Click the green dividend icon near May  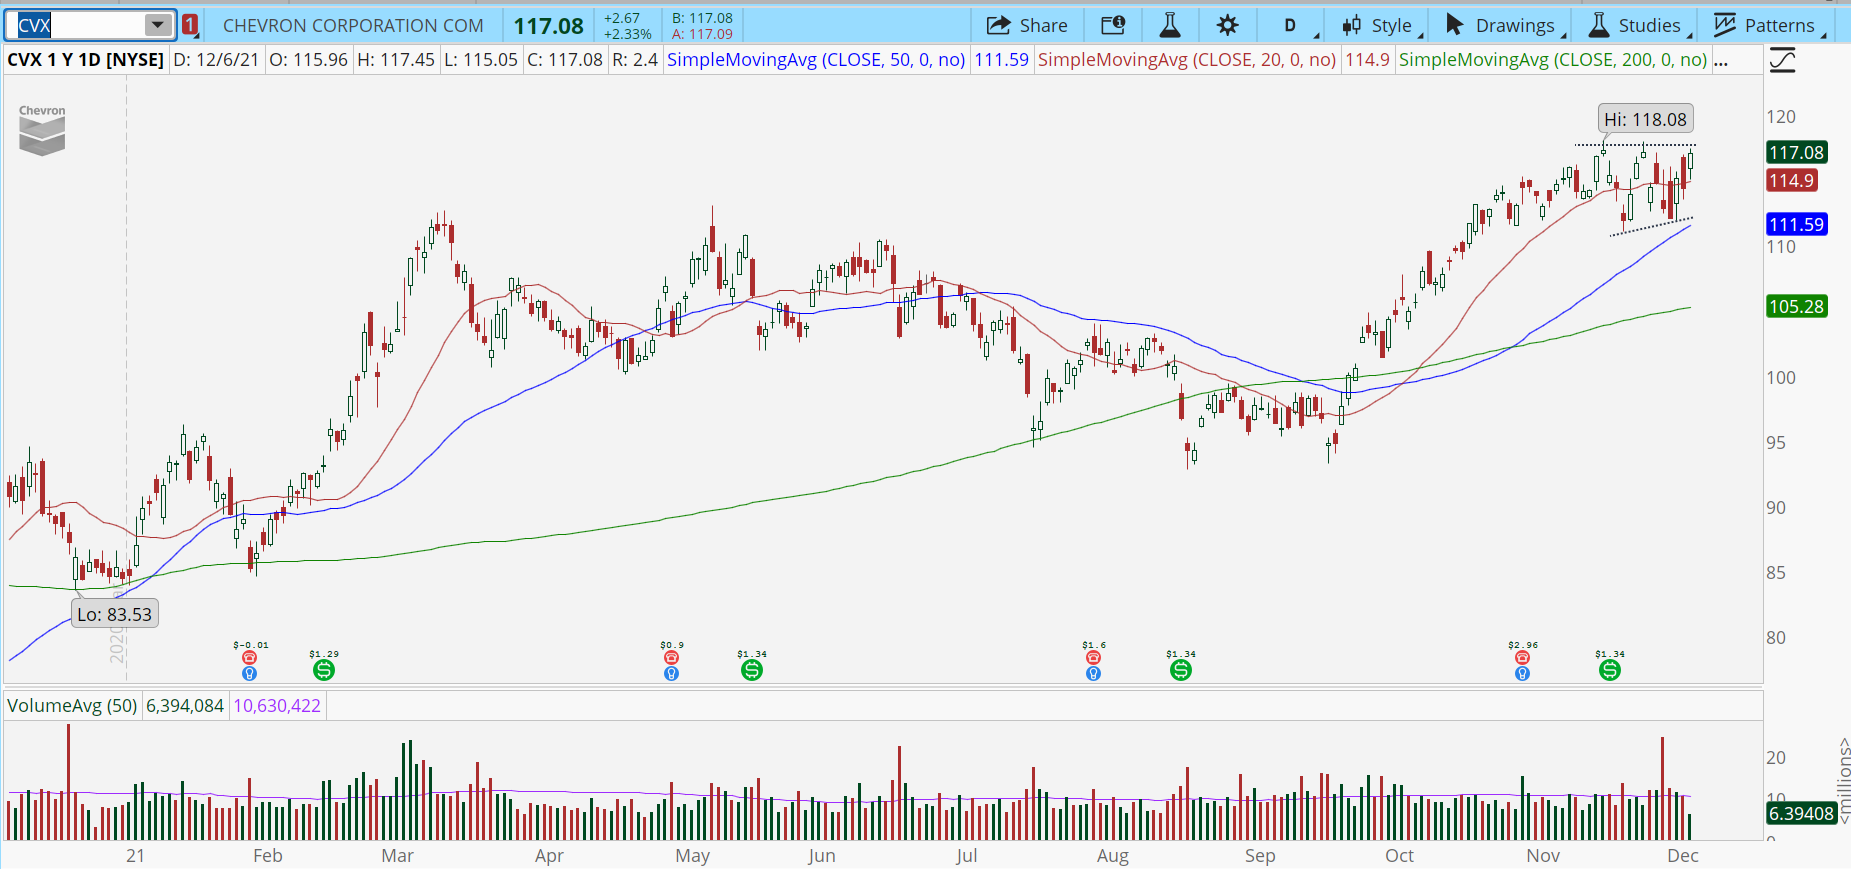click(752, 670)
